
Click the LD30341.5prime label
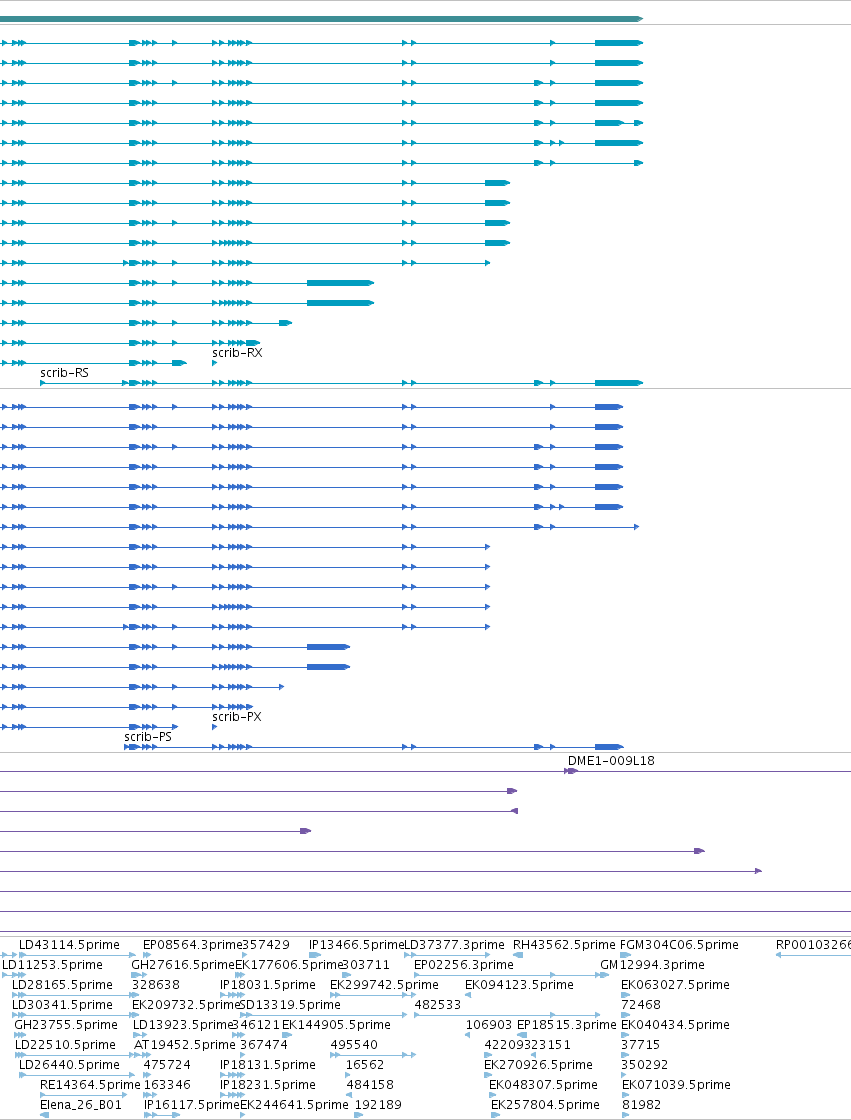tap(62, 1005)
